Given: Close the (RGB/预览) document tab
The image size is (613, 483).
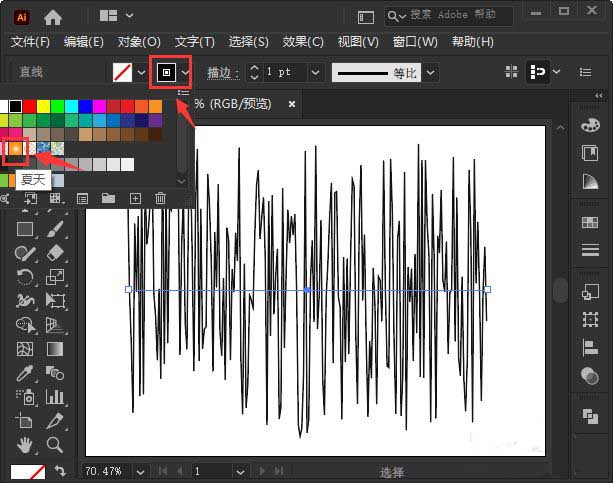Looking at the screenshot, I should point(292,104).
